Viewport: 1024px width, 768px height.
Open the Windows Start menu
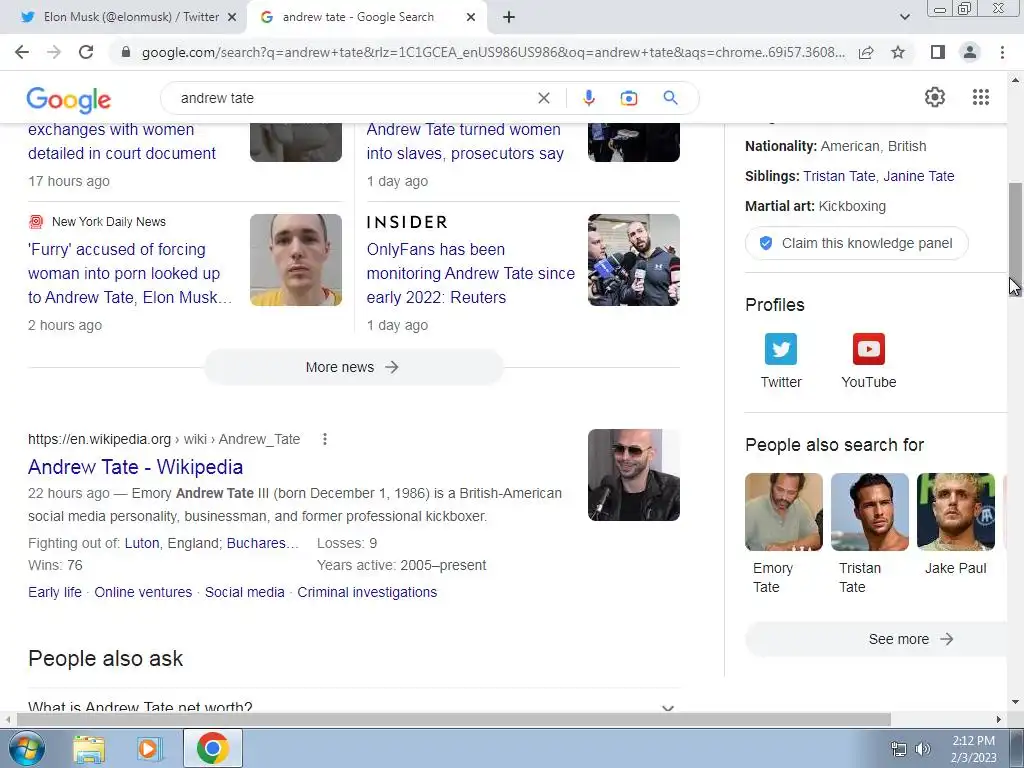coord(27,748)
